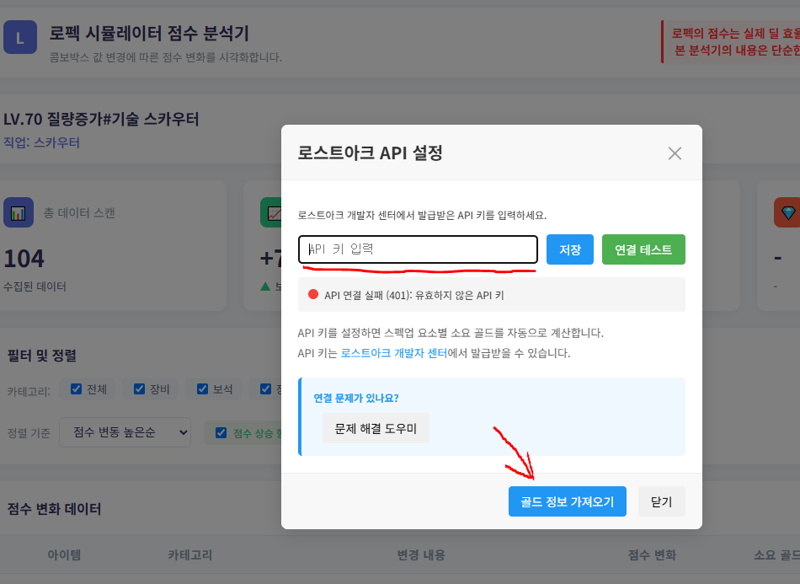Click the 직업: 스카우터 job label
800x584 pixels.
(41, 142)
